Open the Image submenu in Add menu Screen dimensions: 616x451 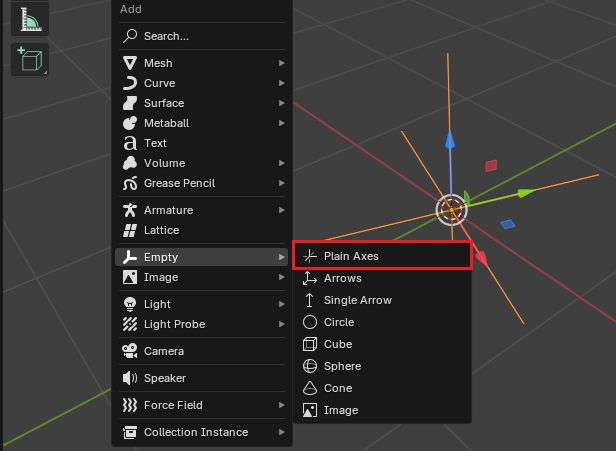pyautogui.click(x=202, y=277)
